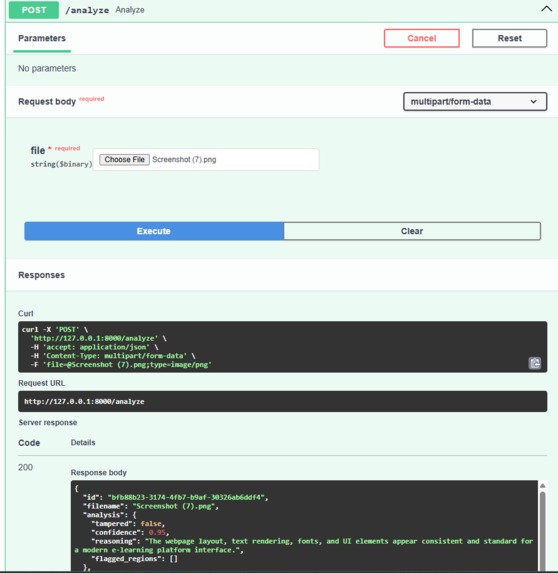Screen dimensions: 558x573
Task: Click the "flagged_regions": [] line
Action: (134, 559)
